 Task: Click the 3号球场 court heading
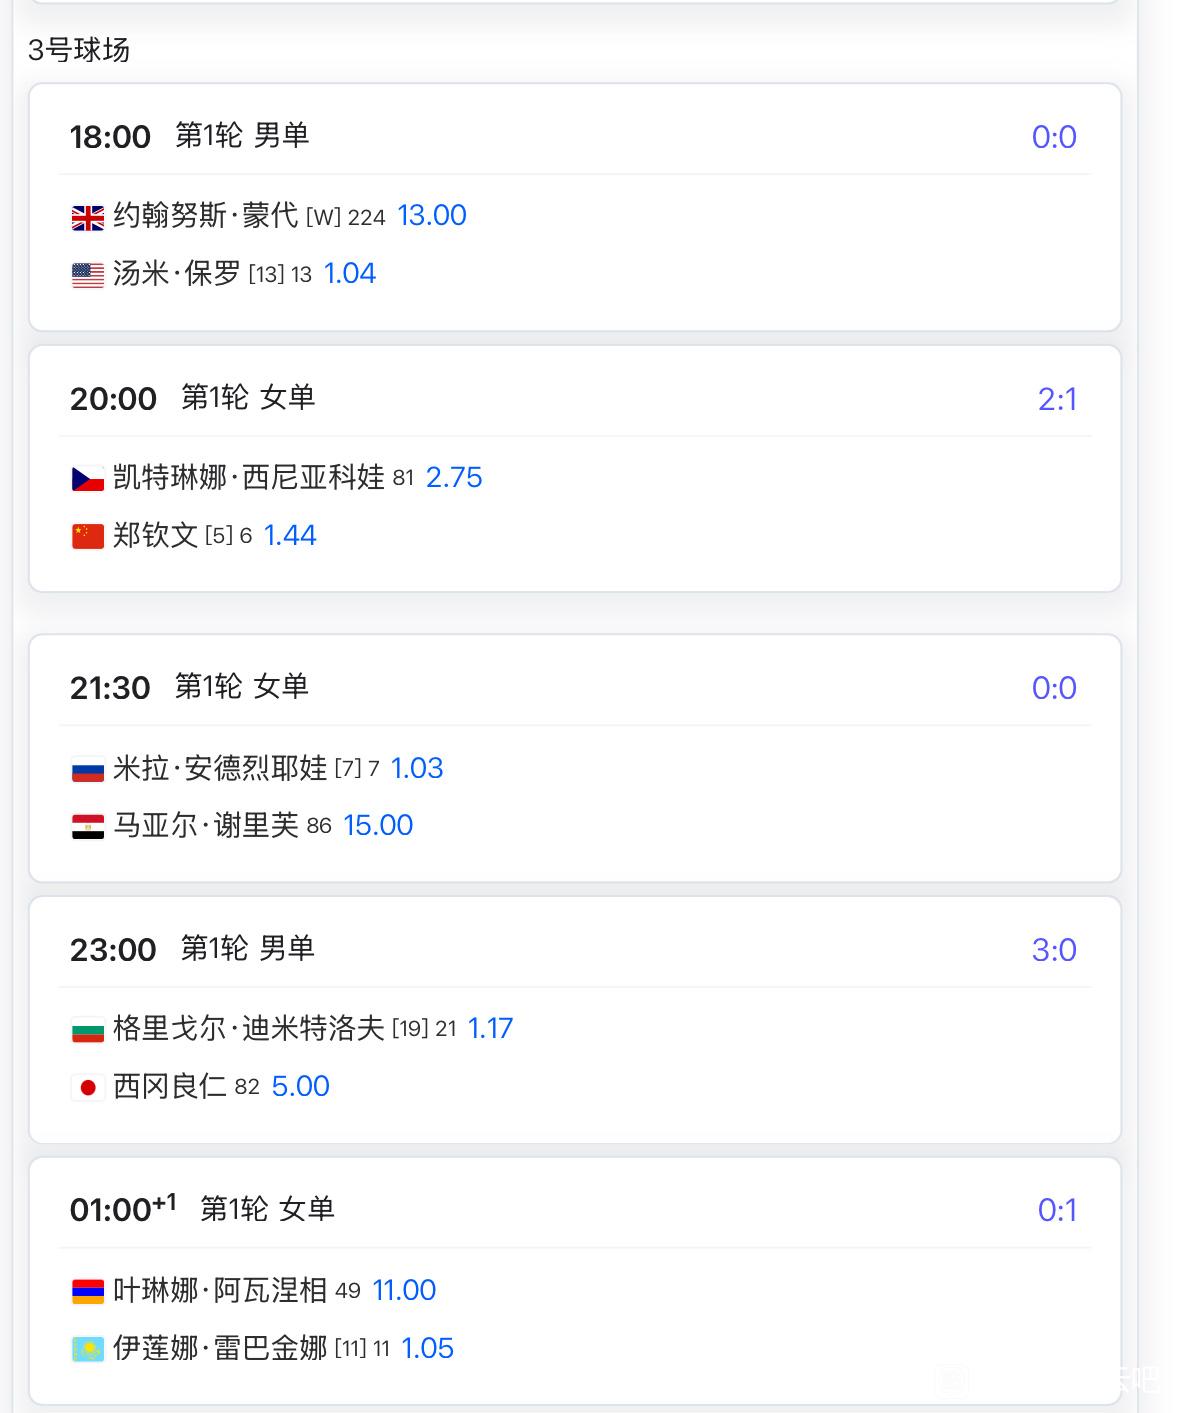coord(79,50)
